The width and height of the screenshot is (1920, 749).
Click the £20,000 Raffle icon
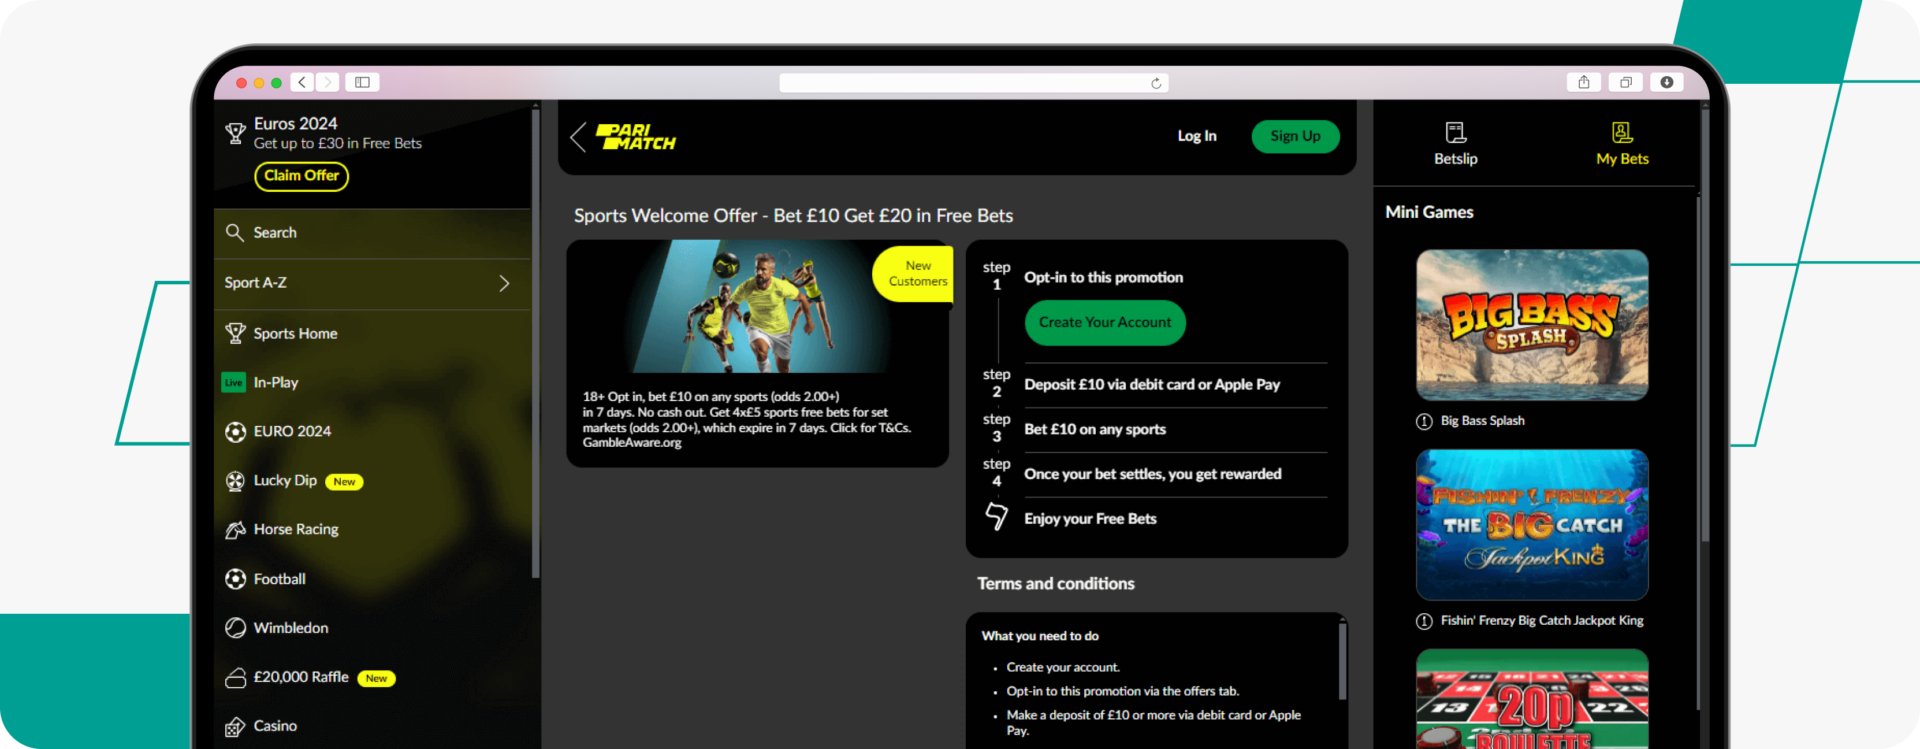(x=235, y=678)
